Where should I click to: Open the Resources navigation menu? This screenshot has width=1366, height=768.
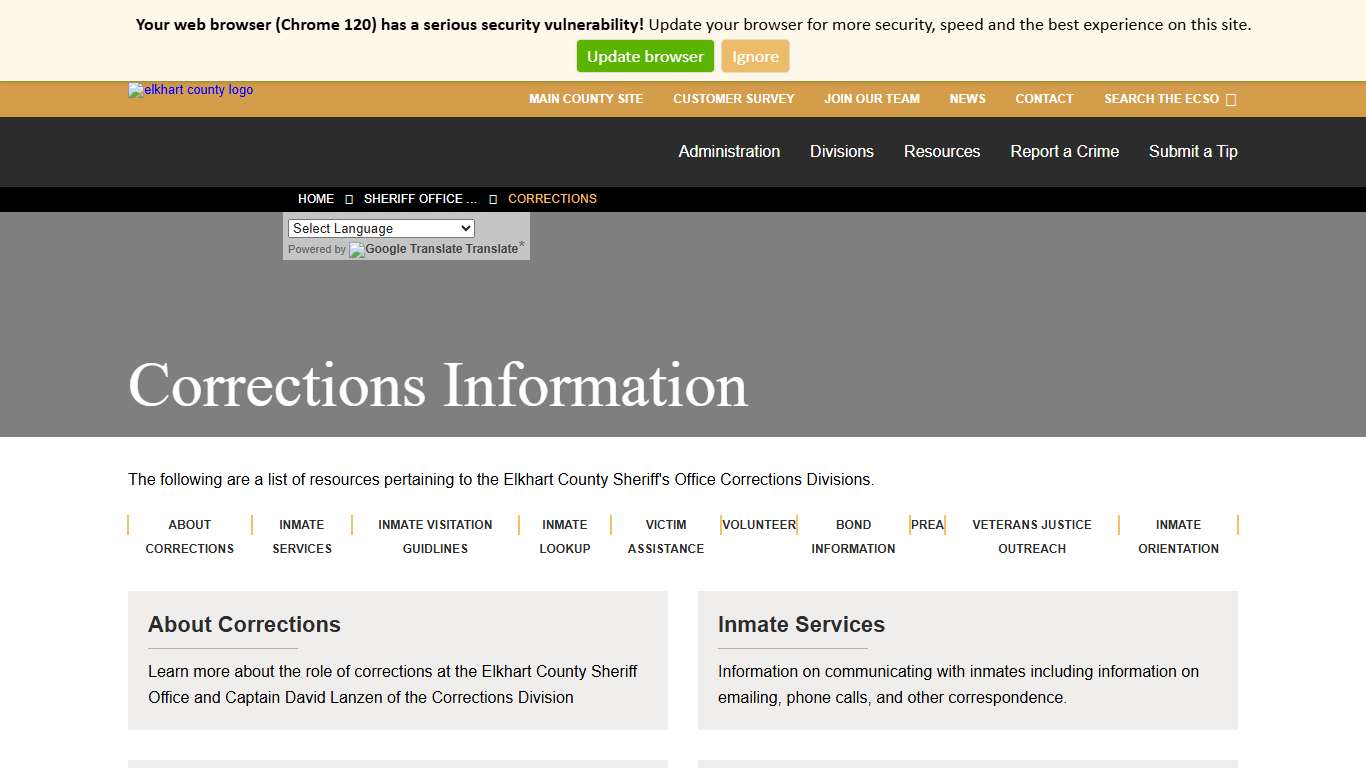pyautogui.click(x=941, y=151)
